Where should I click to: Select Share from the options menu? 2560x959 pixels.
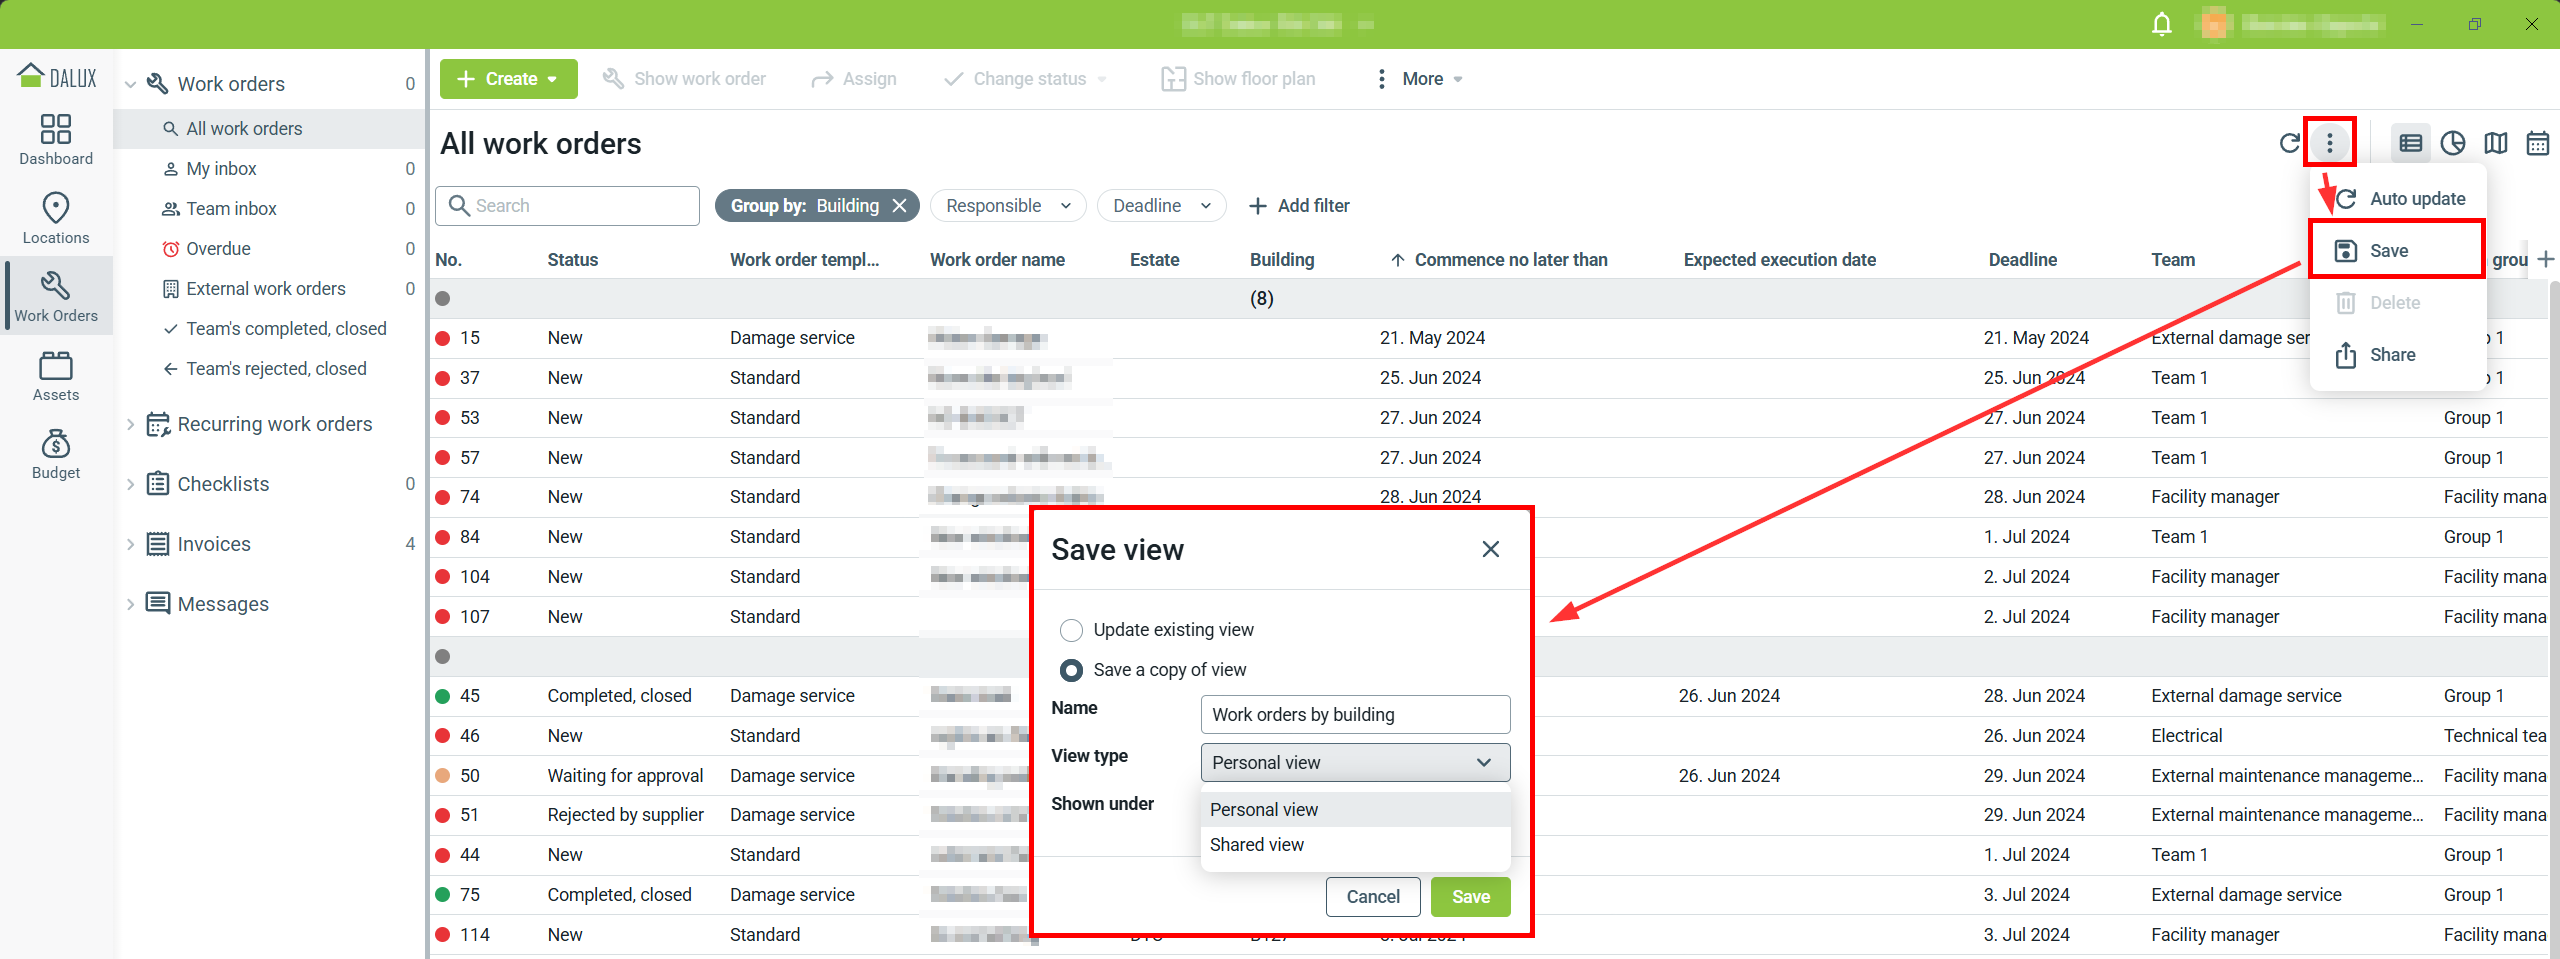[x=2391, y=355]
